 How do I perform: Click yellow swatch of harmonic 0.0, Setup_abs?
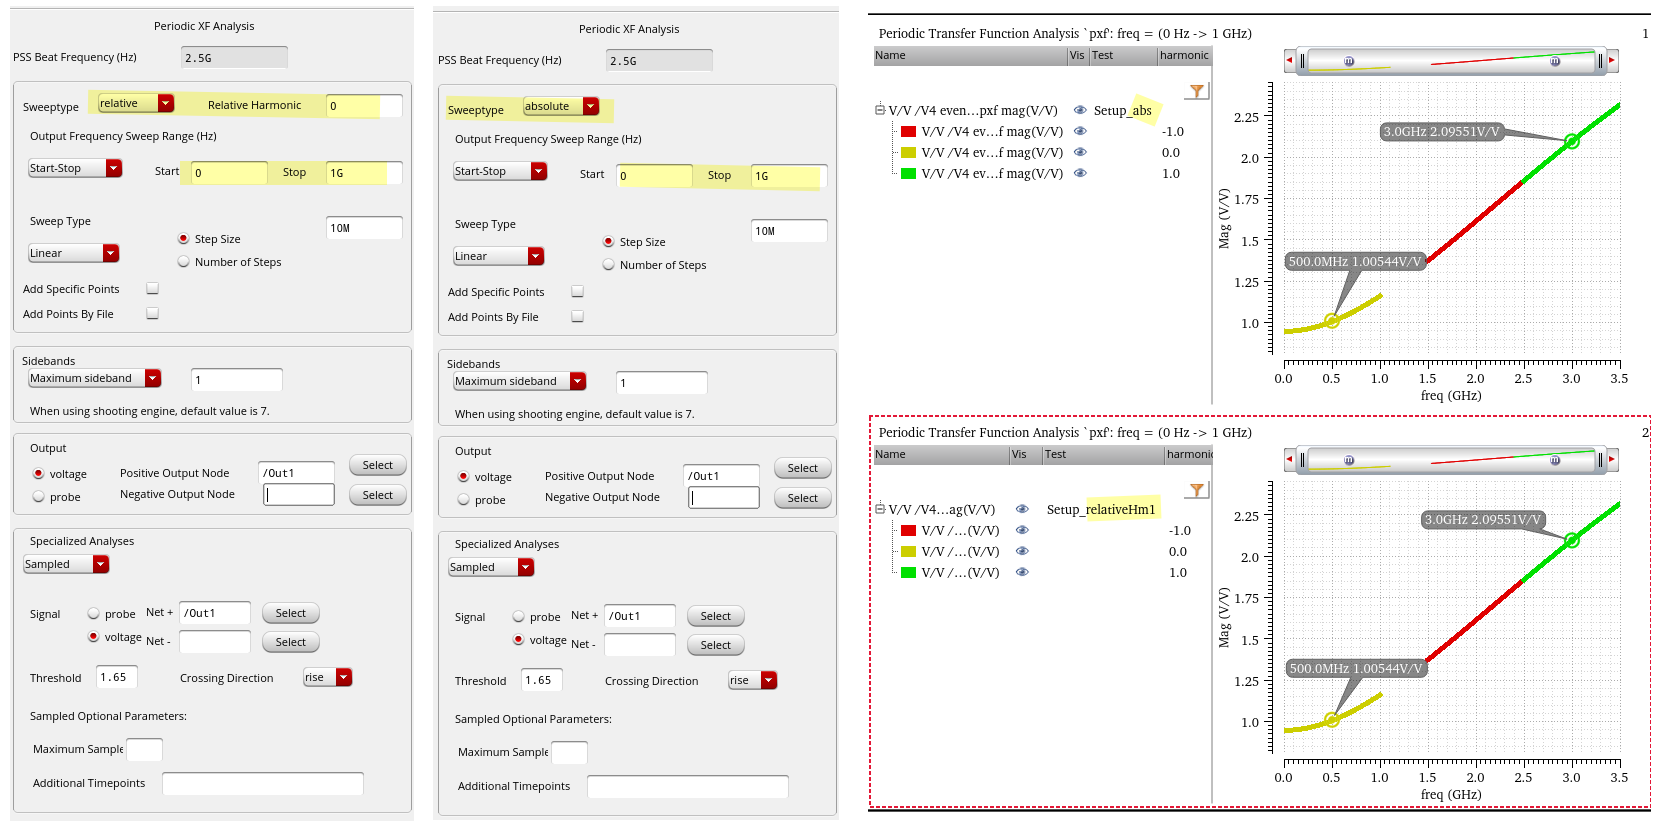909,152
